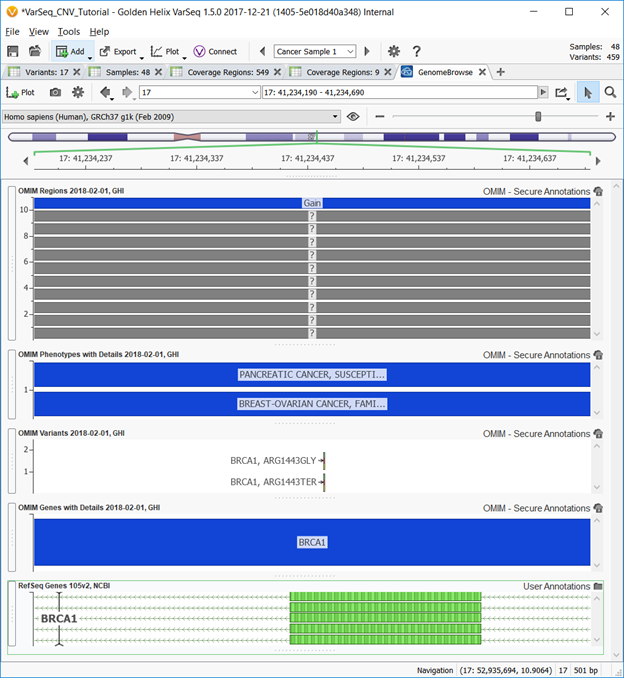Viewport: 624px width, 678px height.
Task: Click GenomeBrowse Plot add button
Action: click(x=20, y=92)
